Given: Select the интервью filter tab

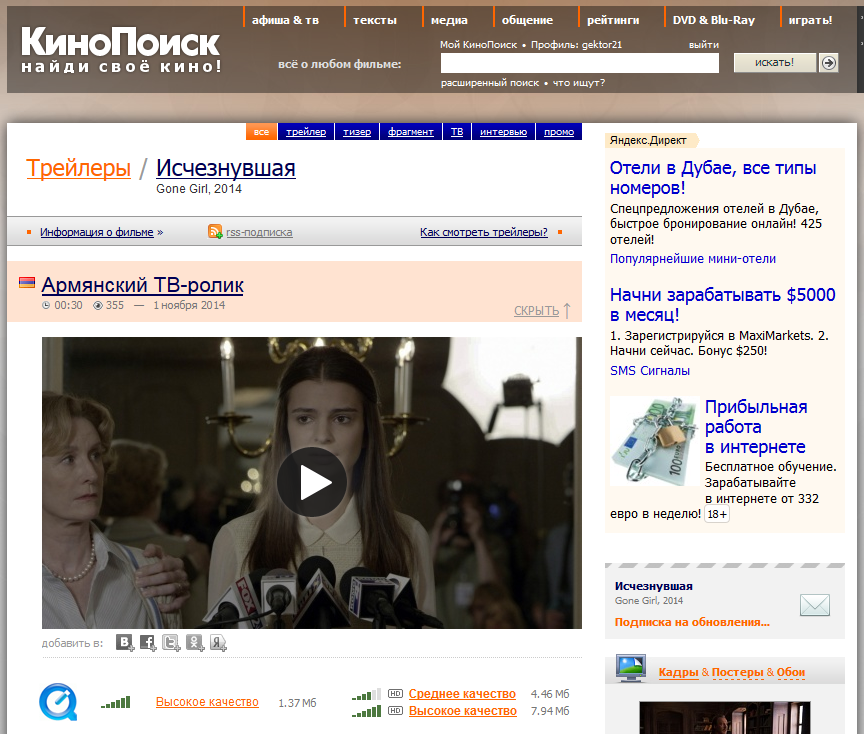Looking at the screenshot, I should (503, 132).
